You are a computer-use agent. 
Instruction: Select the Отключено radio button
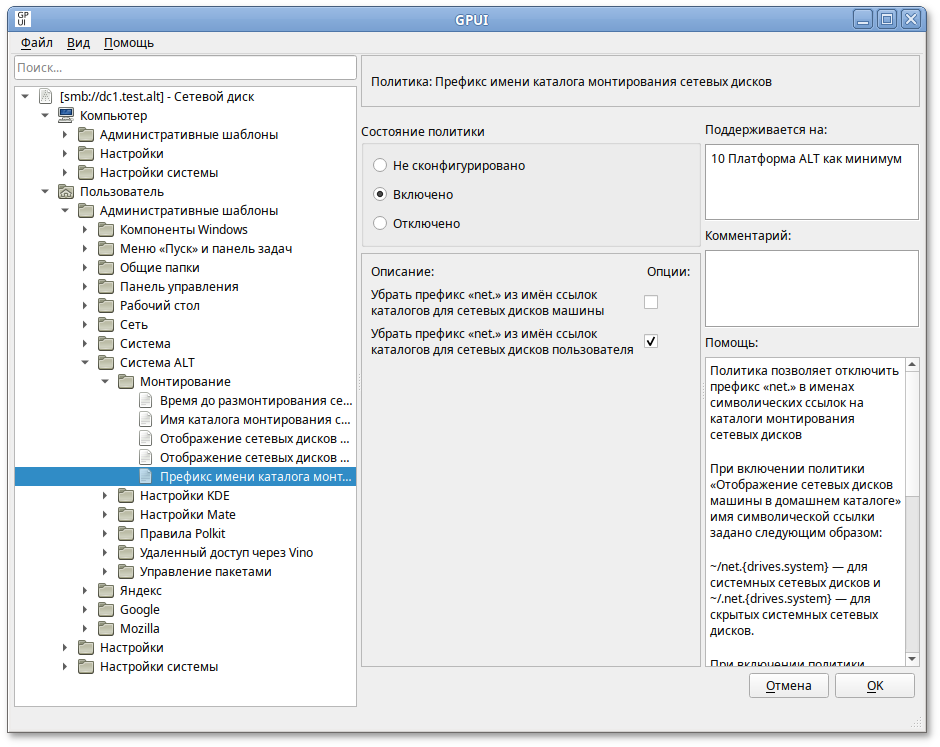(380, 223)
